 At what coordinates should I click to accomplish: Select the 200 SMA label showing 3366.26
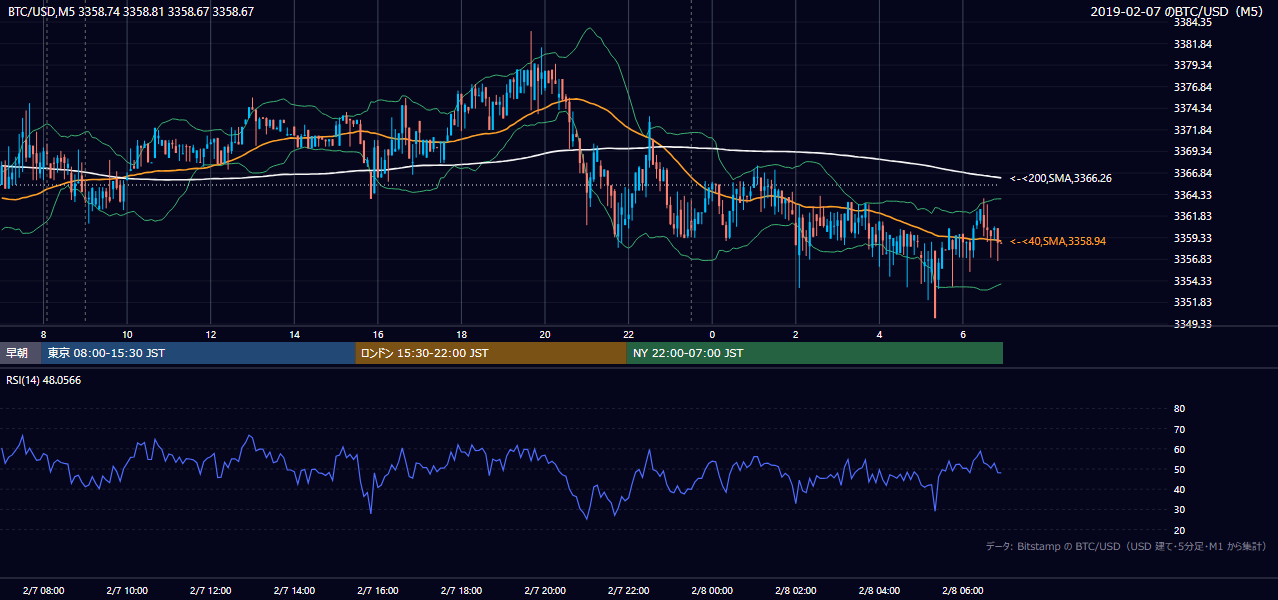(1061, 178)
